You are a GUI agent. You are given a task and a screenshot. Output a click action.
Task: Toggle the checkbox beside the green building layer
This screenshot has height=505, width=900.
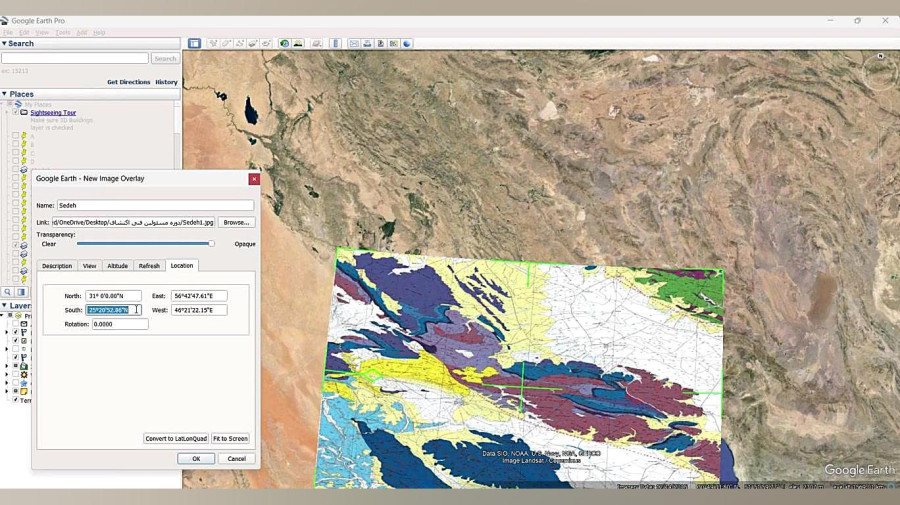pyautogui.click(x=15, y=366)
